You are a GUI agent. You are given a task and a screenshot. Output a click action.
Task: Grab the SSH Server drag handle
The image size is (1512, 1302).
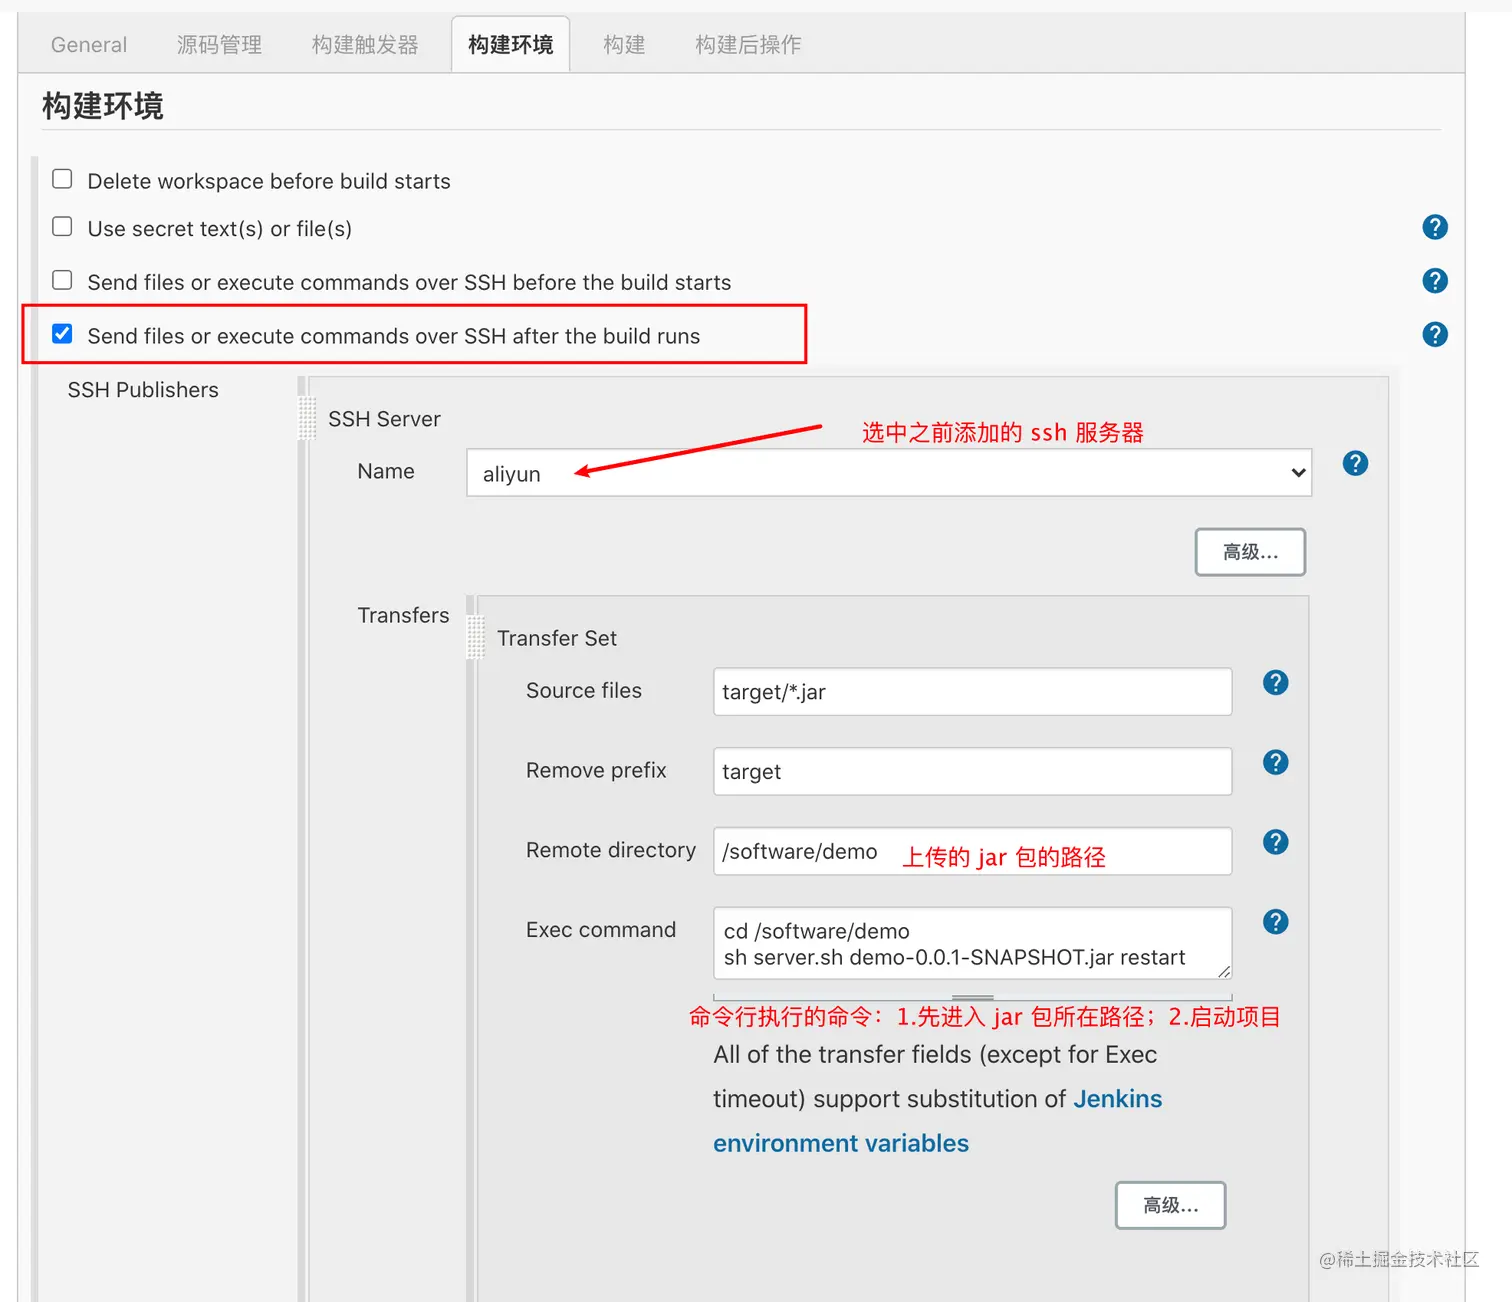[x=307, y=418]
